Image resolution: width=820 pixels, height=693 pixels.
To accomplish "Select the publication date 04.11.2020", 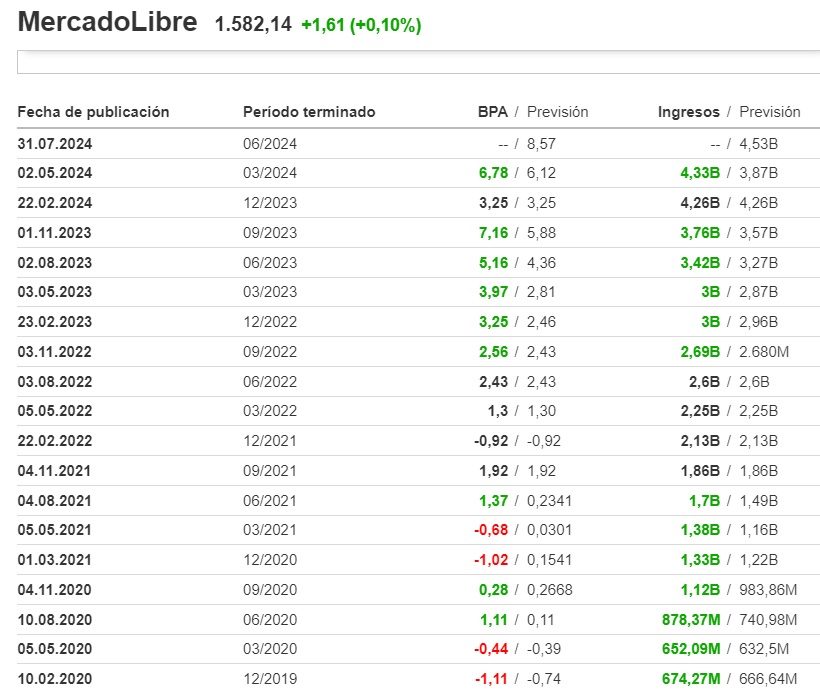I will pyautogui.click(x=55, y=590).
